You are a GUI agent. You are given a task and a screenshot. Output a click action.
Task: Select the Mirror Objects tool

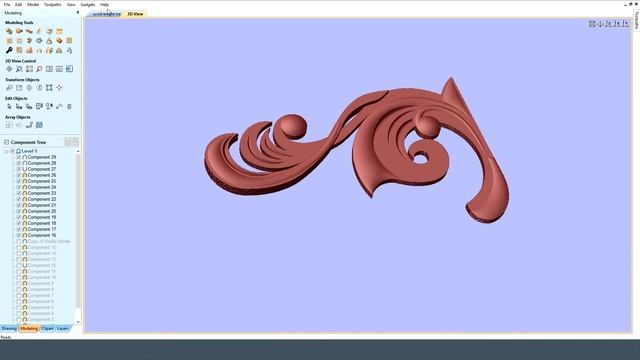pos(39,88)
